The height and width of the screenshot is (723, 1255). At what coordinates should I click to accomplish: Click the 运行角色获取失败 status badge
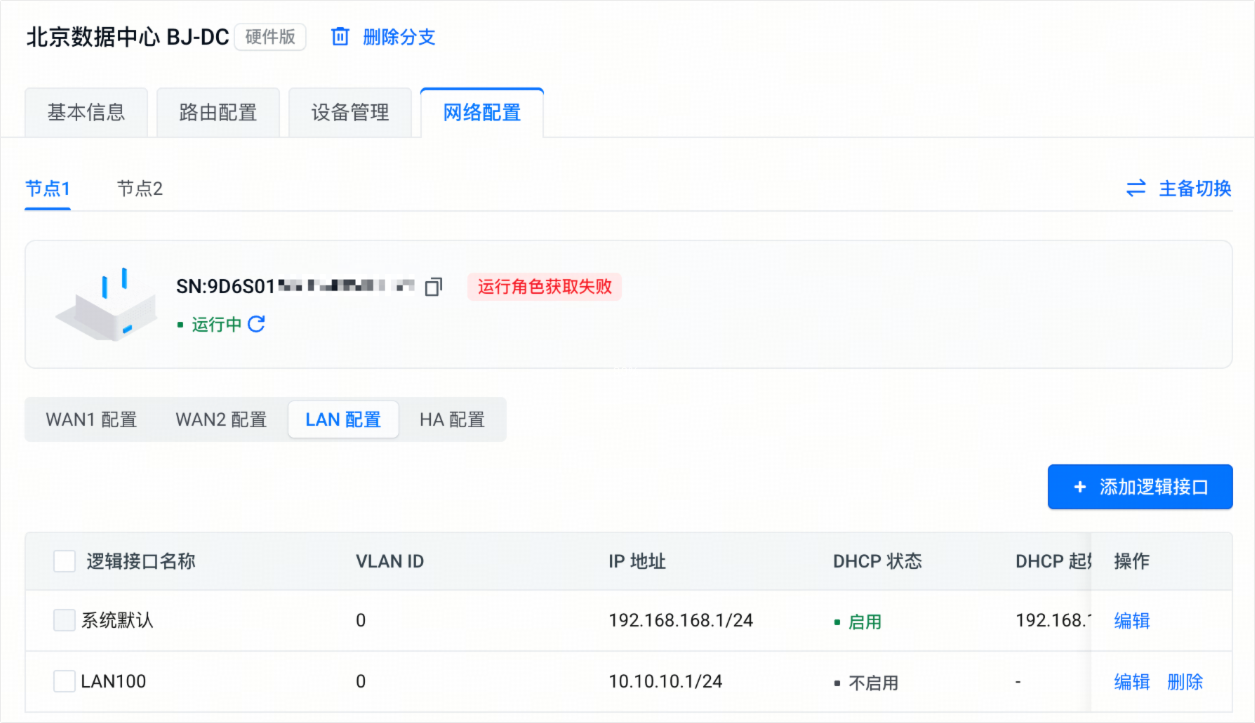click(544, 287)
